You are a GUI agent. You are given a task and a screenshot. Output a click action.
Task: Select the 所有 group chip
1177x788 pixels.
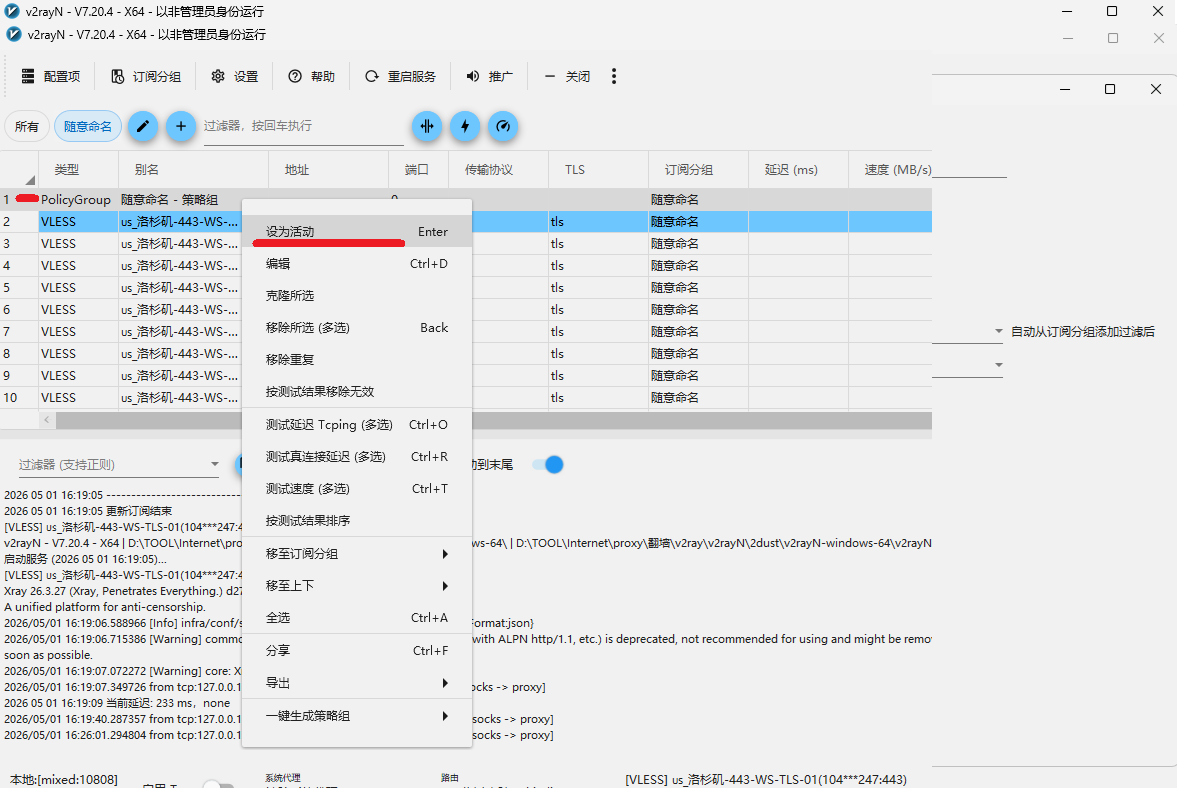point(27,126)
